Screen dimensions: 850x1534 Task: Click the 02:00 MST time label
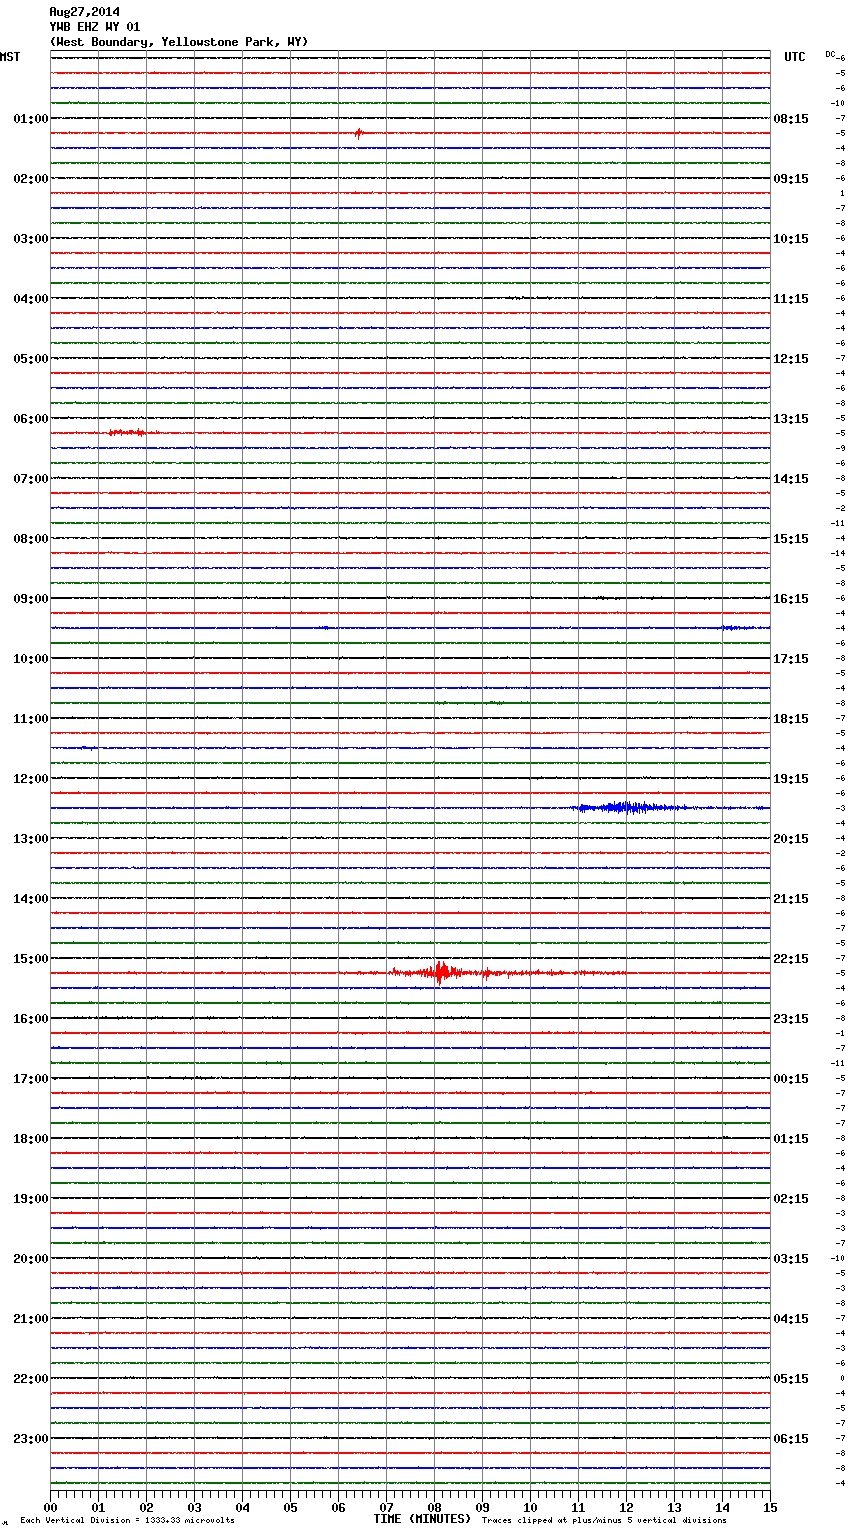click(x=30, y=179)
